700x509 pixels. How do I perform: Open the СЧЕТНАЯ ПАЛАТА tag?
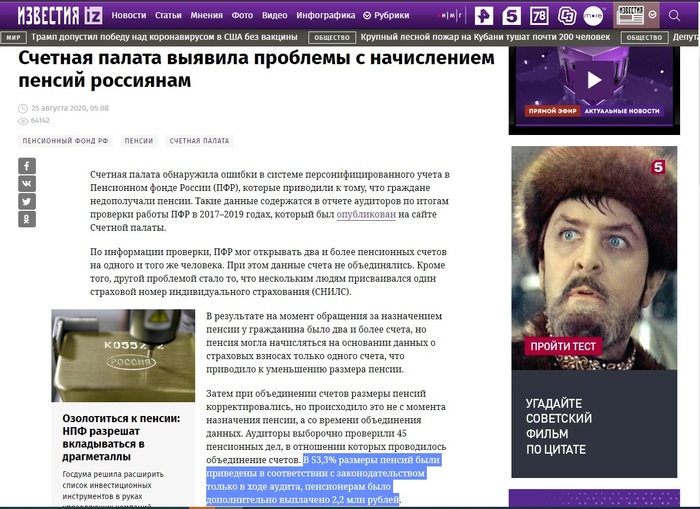(199, 141)
